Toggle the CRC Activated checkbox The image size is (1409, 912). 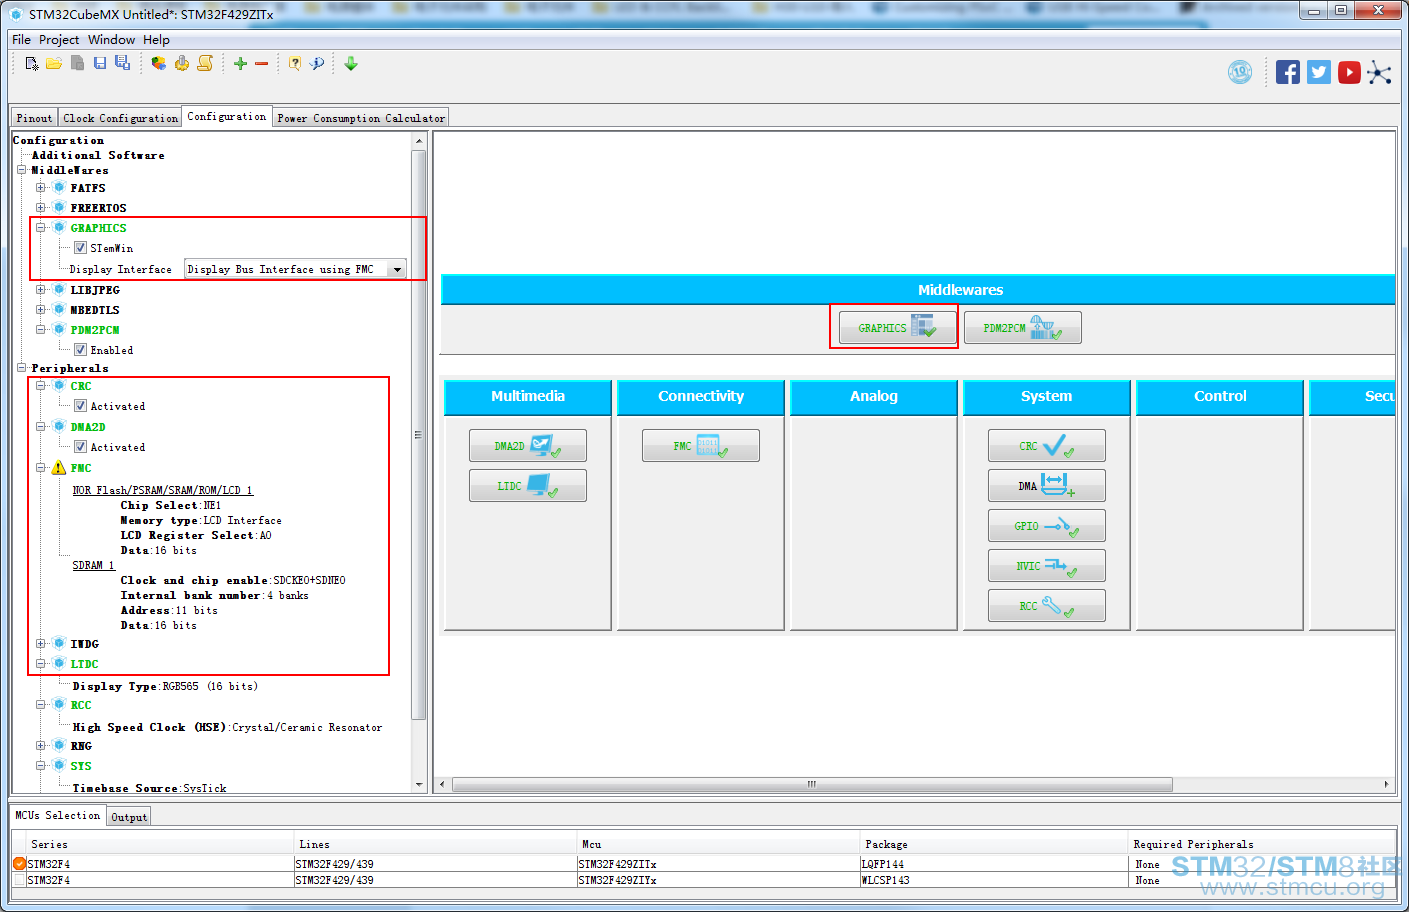[x=80, y=406]
